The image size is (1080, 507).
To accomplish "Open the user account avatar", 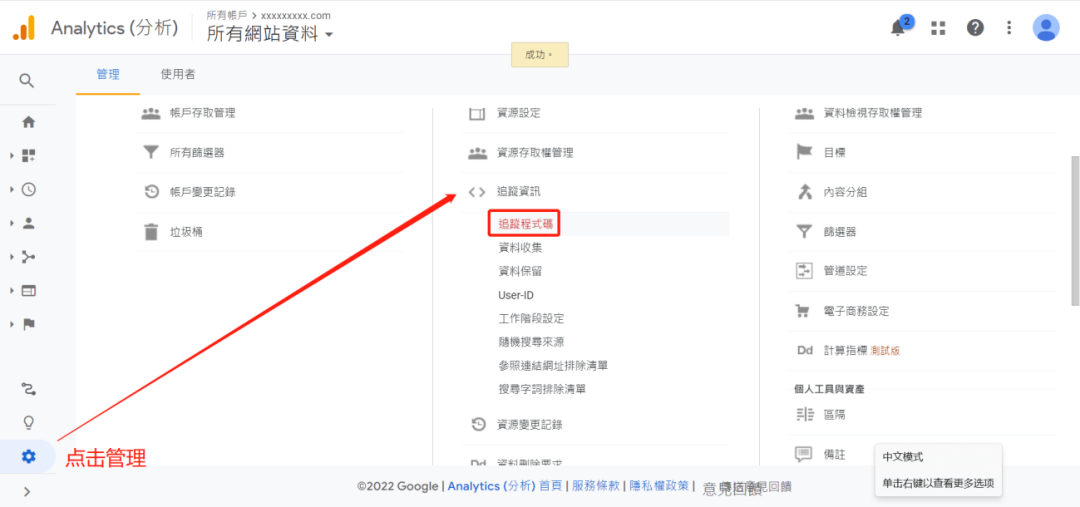I will coord(1046,28).
